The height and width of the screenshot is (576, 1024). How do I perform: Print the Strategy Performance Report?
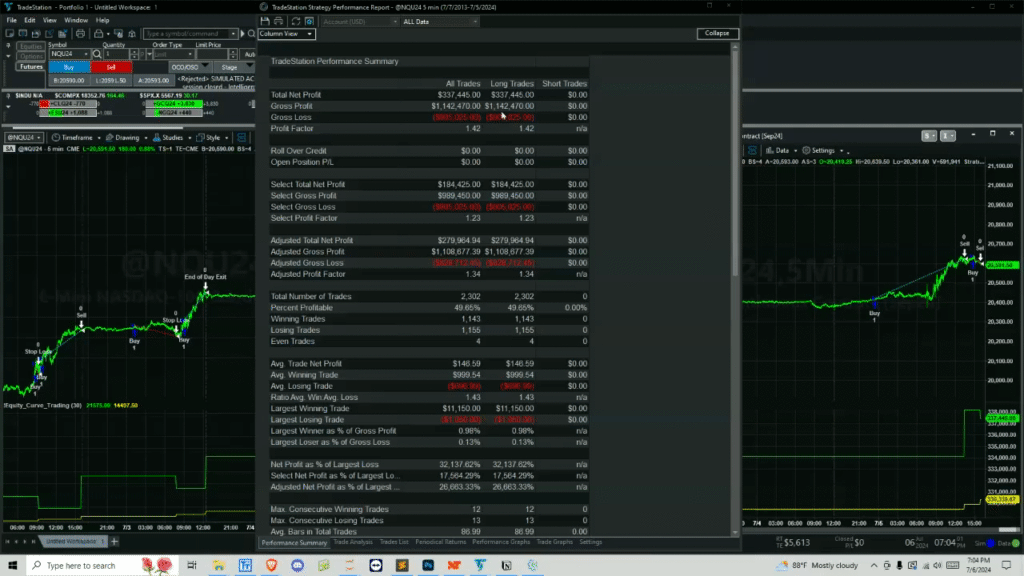click(279, 22)
